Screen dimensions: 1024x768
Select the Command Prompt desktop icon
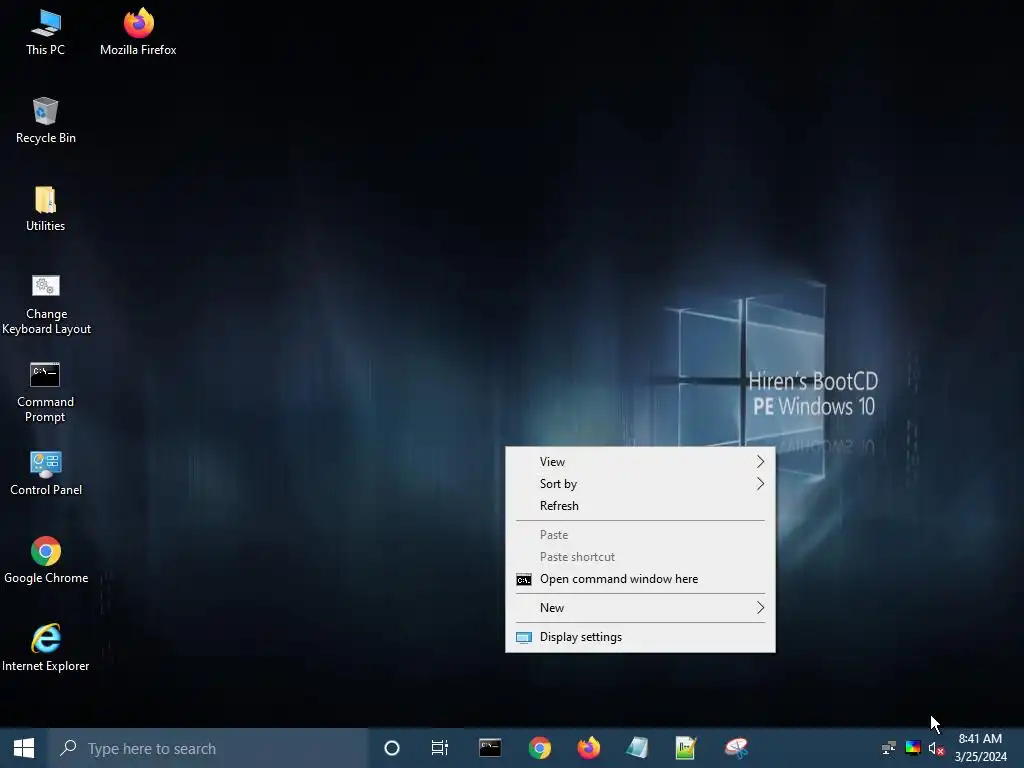[45, 392]
